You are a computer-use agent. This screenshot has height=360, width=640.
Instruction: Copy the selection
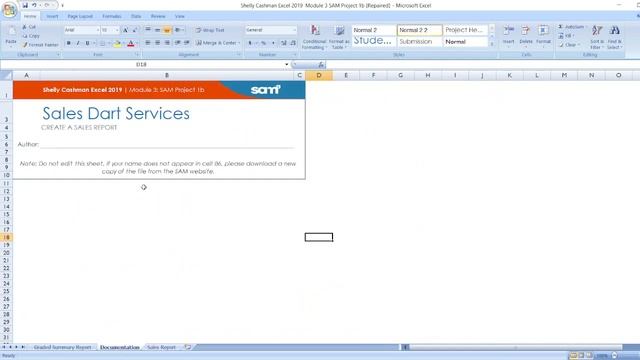click(x=31, y=36)
